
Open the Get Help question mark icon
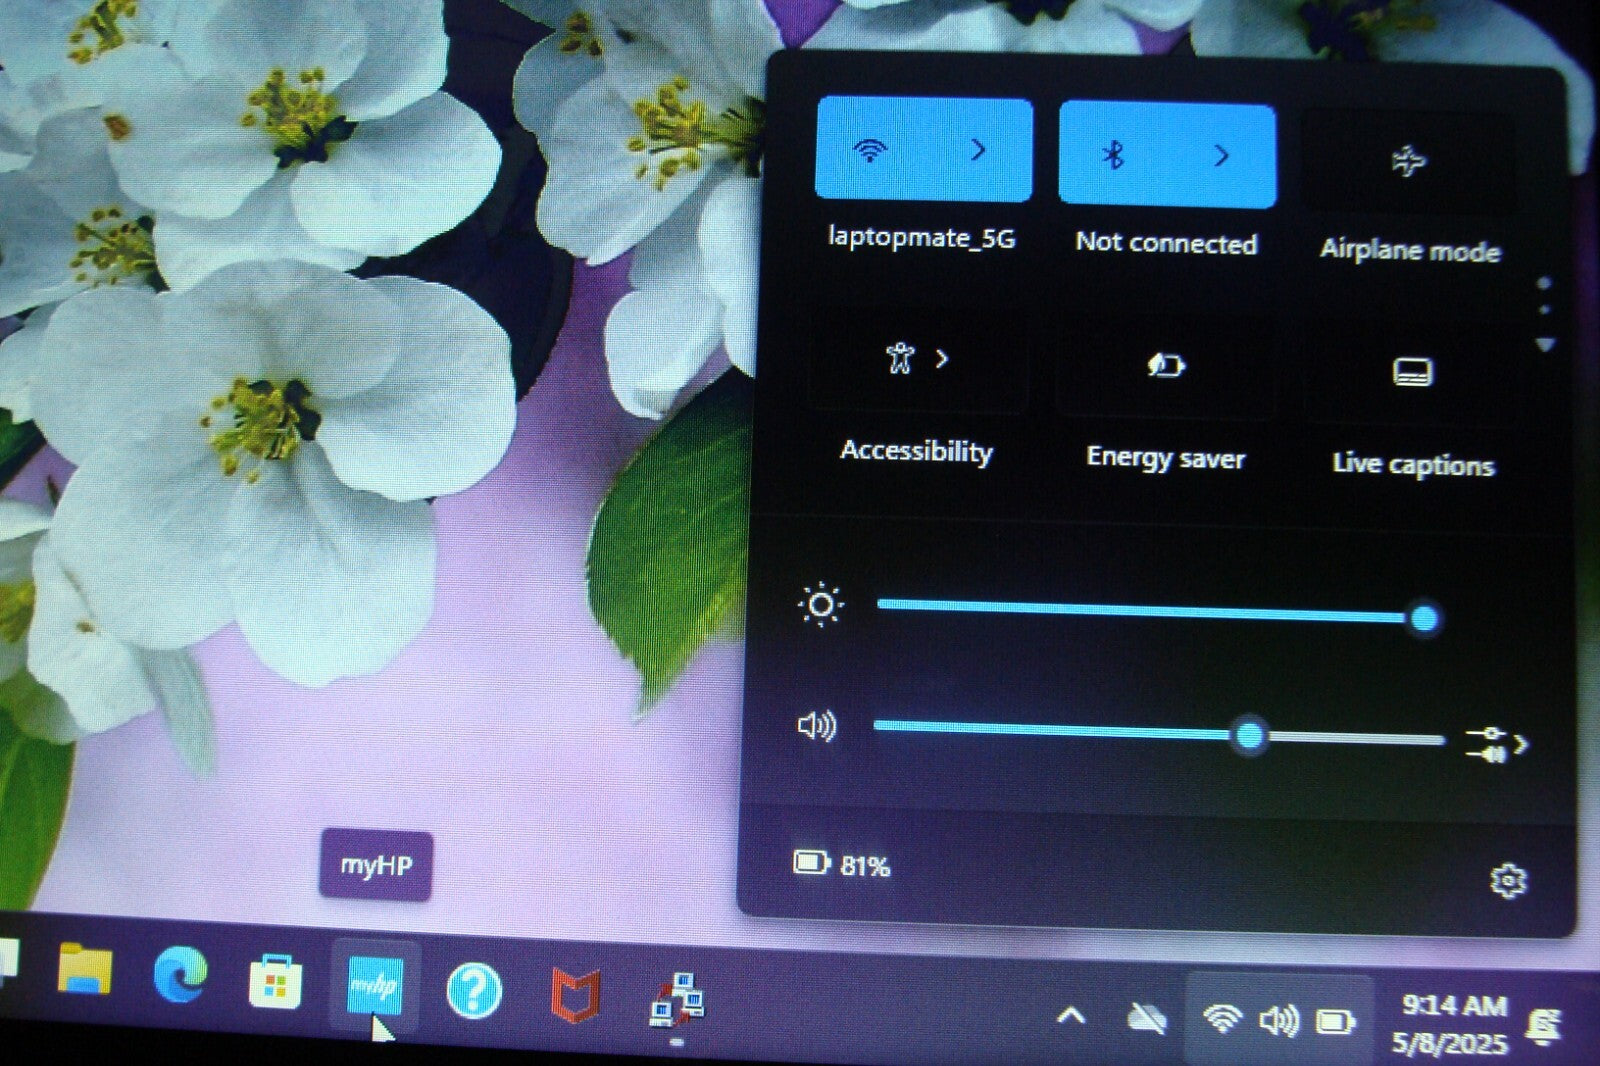click(x=473, y=991)
